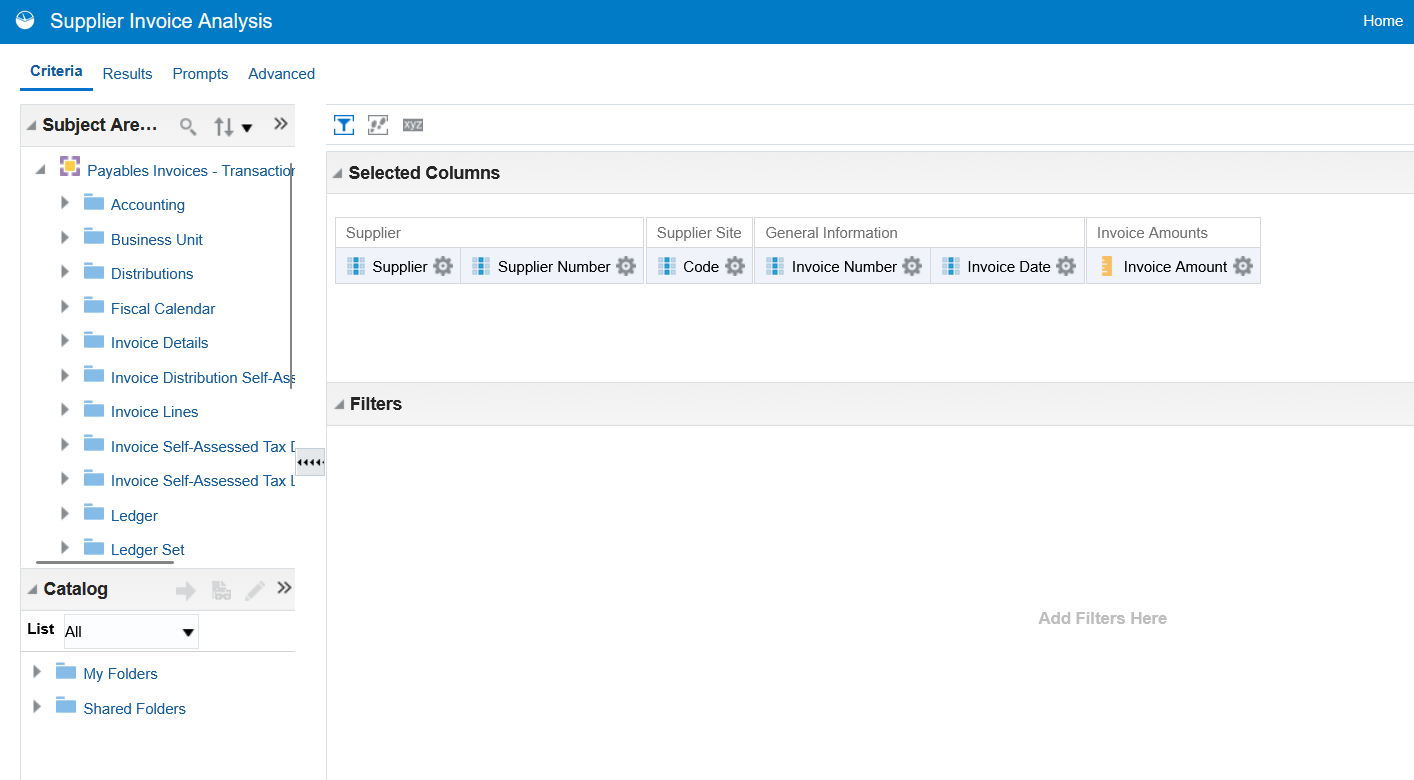Collapse the Catalog panel triangle
Viewport: 1414px width, 780px height.
(x=32, y=589)
